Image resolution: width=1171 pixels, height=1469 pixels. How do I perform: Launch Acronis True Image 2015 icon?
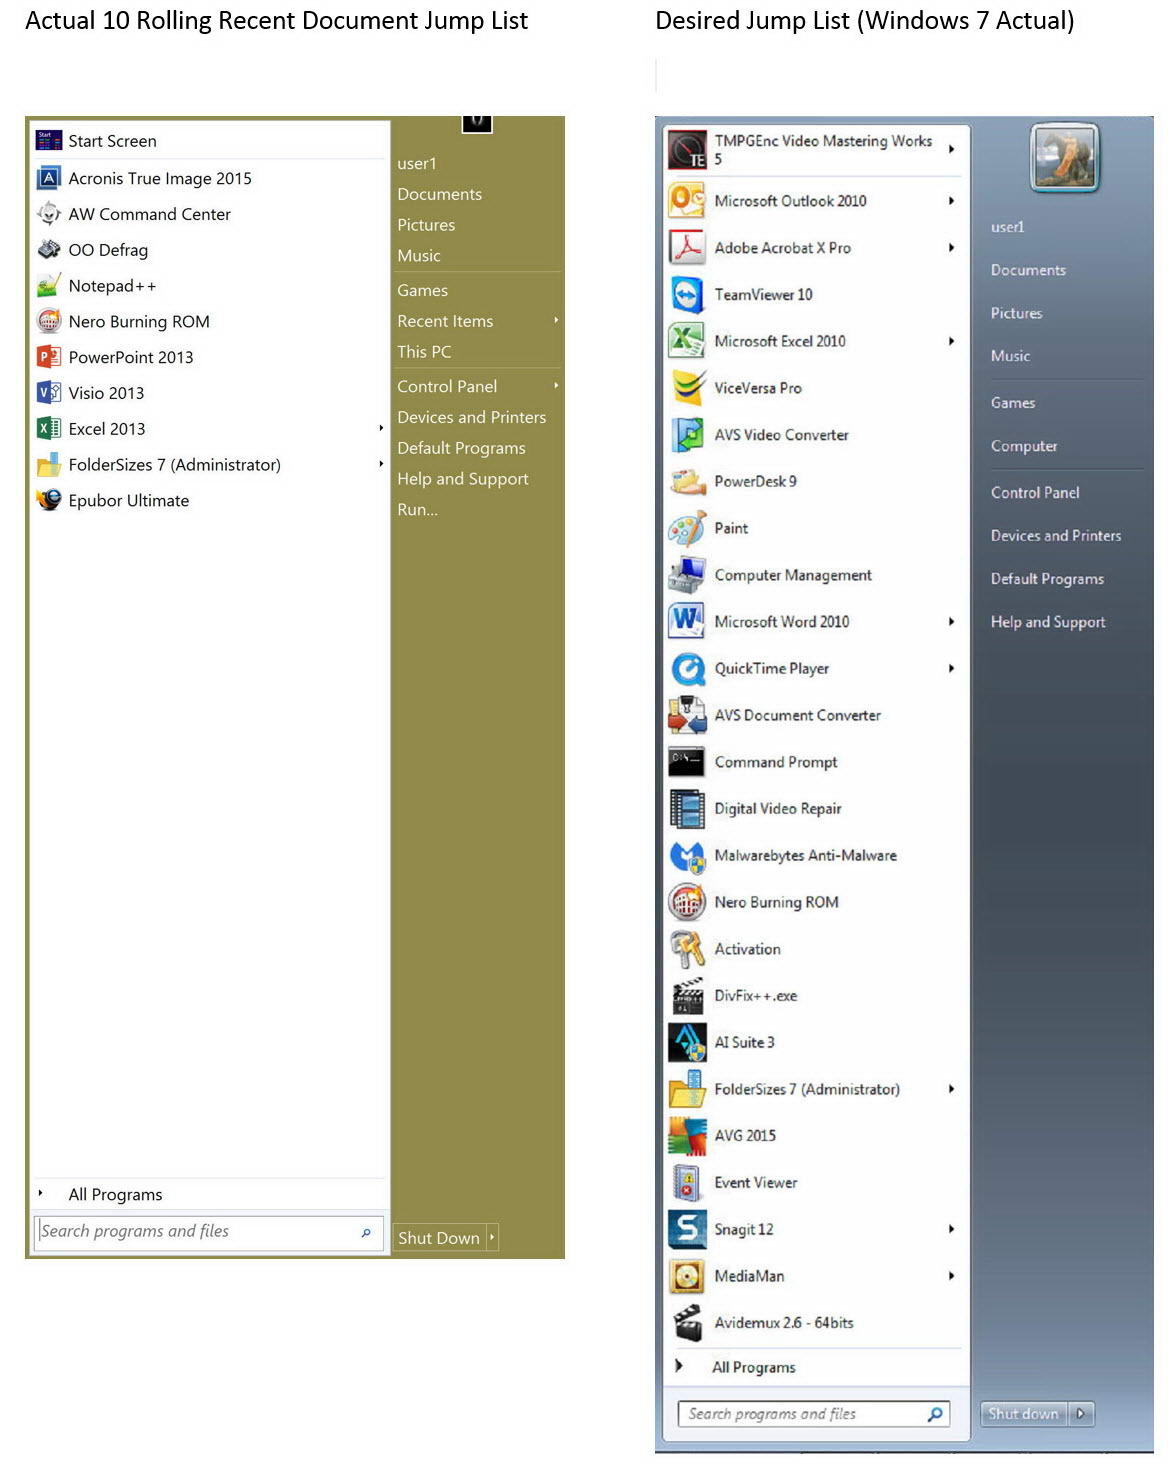coord(48,179)
